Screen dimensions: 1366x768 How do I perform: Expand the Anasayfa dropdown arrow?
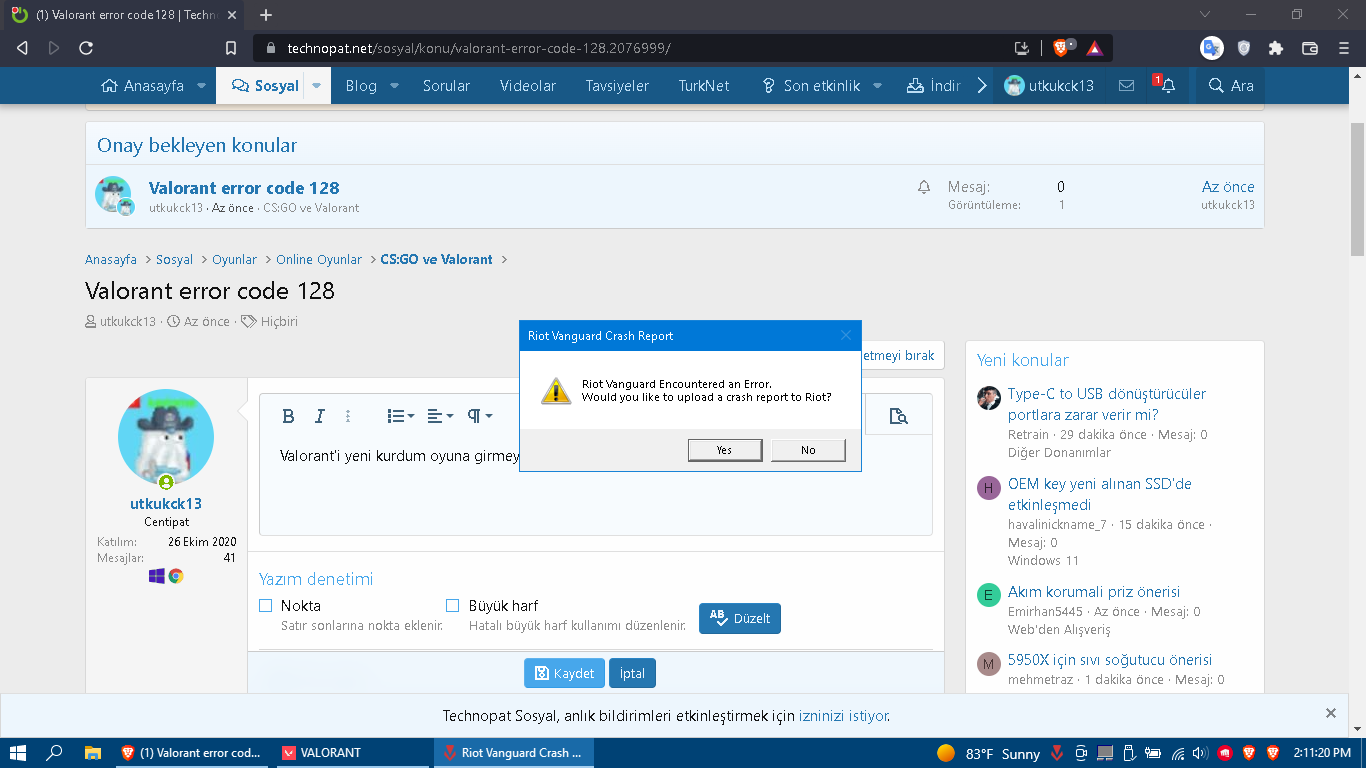(x=201, y=86)
